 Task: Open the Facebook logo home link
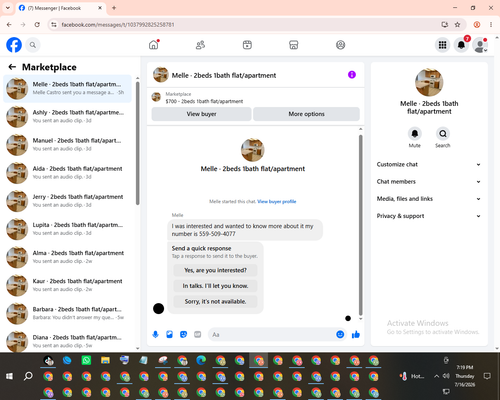[14, 45]
